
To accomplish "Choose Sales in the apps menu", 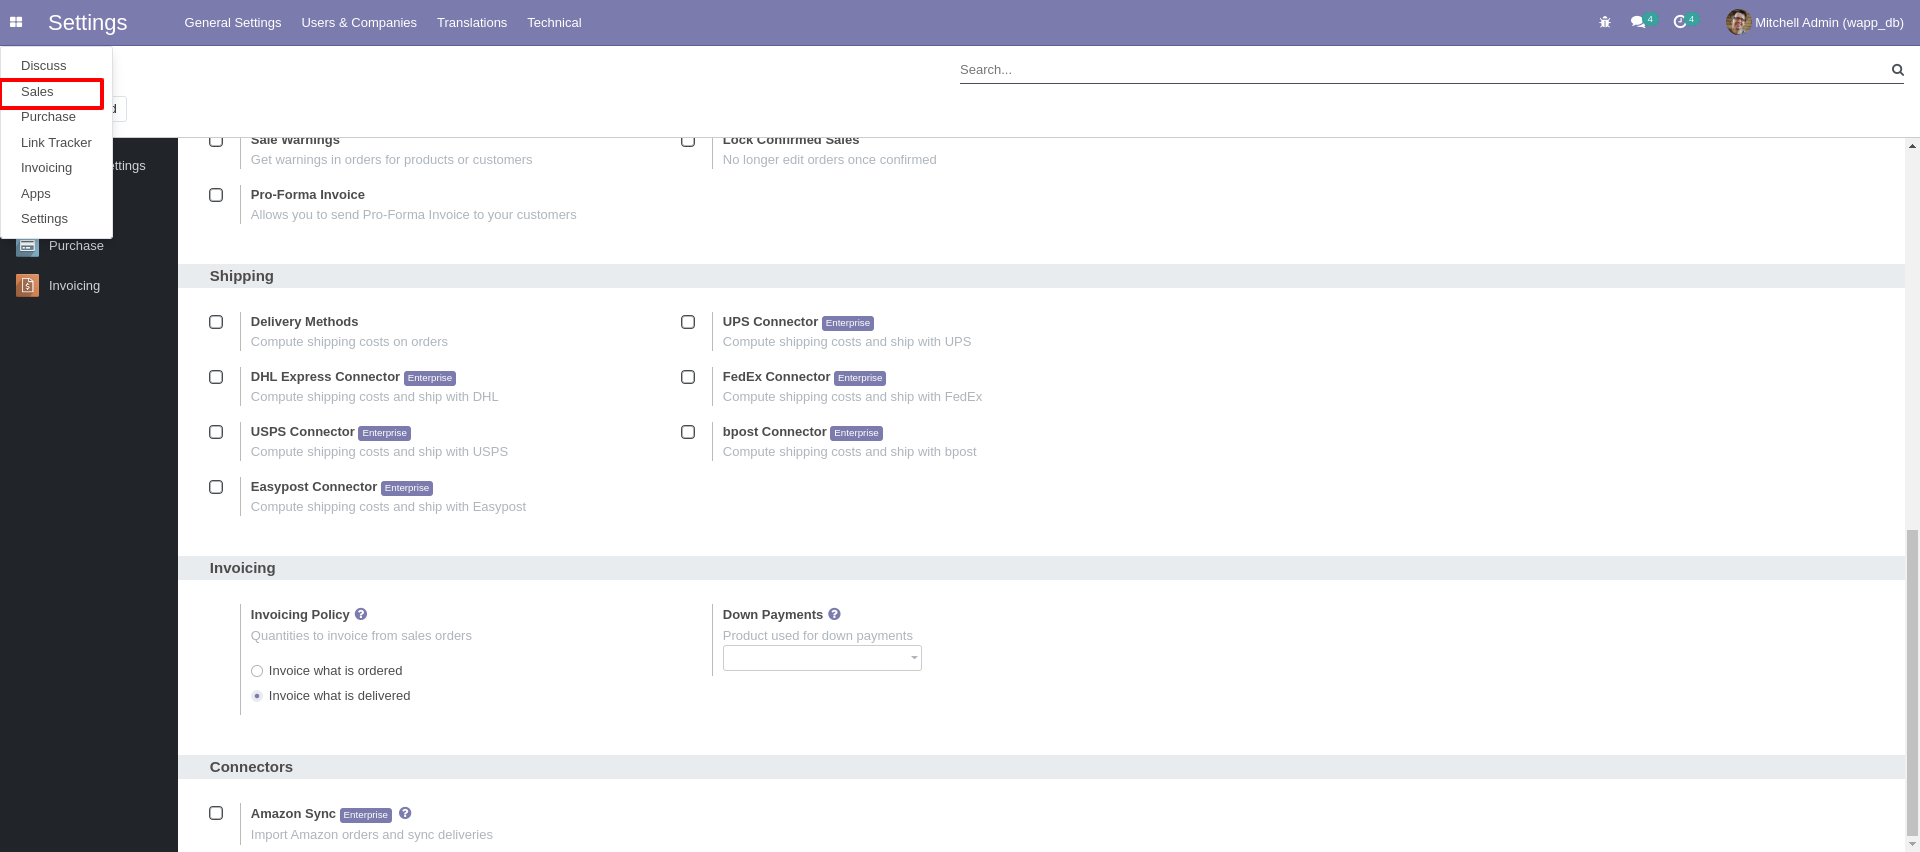I will point(38,92).
